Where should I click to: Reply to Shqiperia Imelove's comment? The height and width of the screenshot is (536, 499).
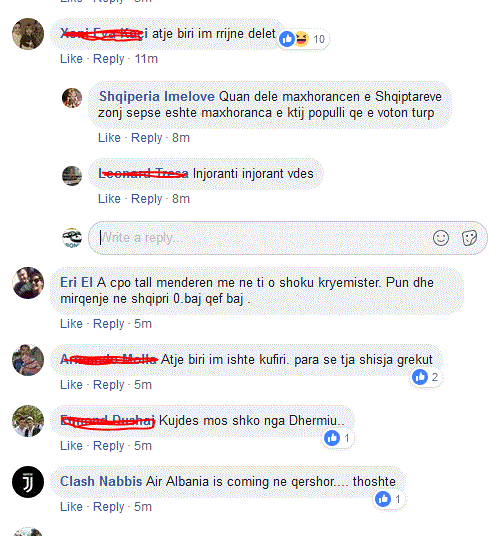[147, 138]
